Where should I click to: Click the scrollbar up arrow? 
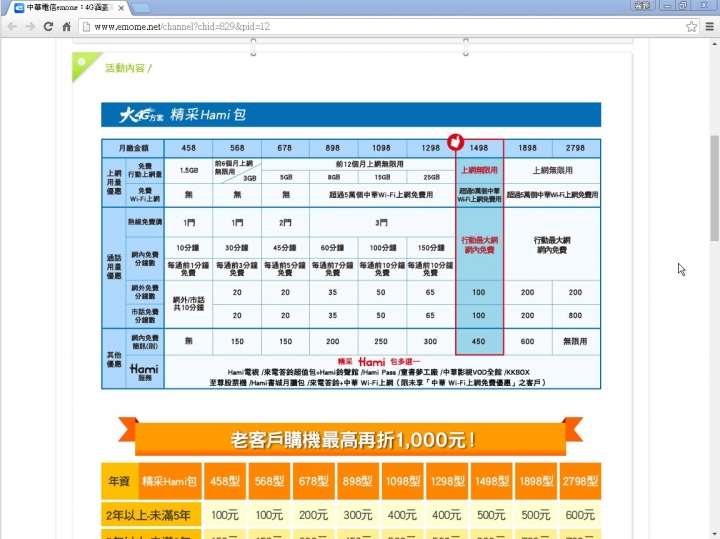714,44
